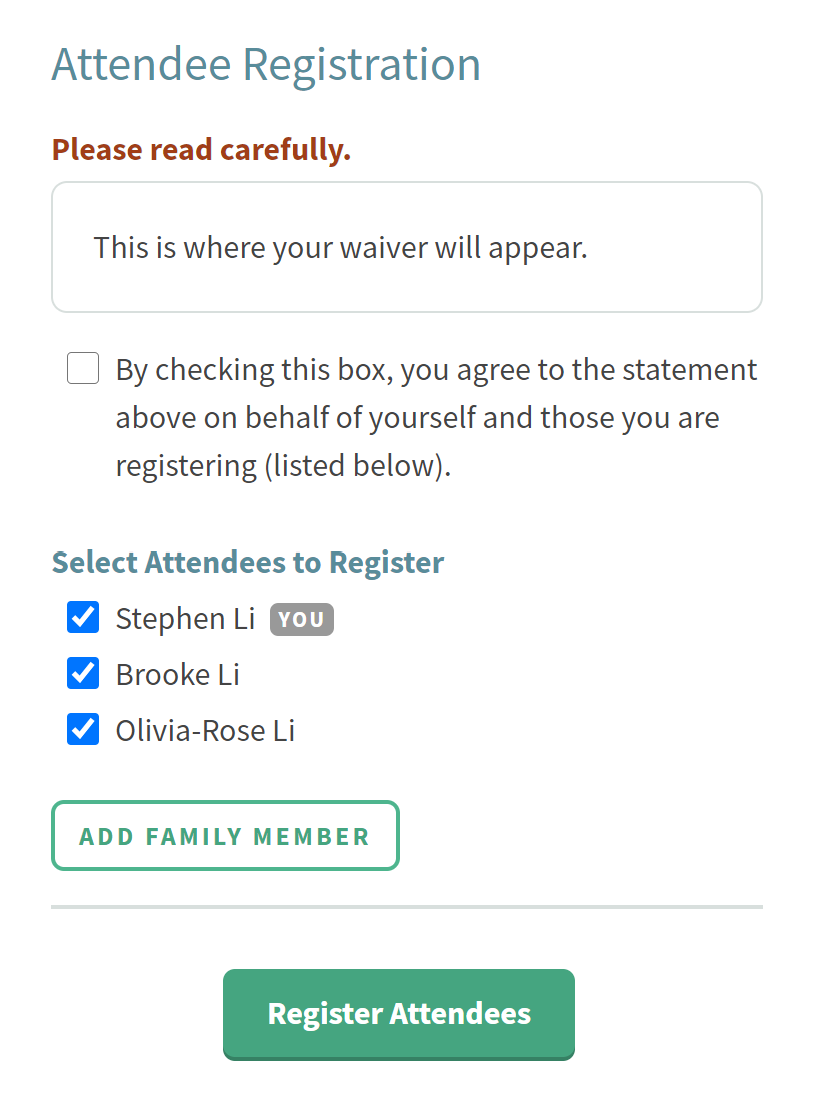838x1100 pixels.
Task: Select the attendee name Olivia-Rose Li
Action: tap(205, 729)
